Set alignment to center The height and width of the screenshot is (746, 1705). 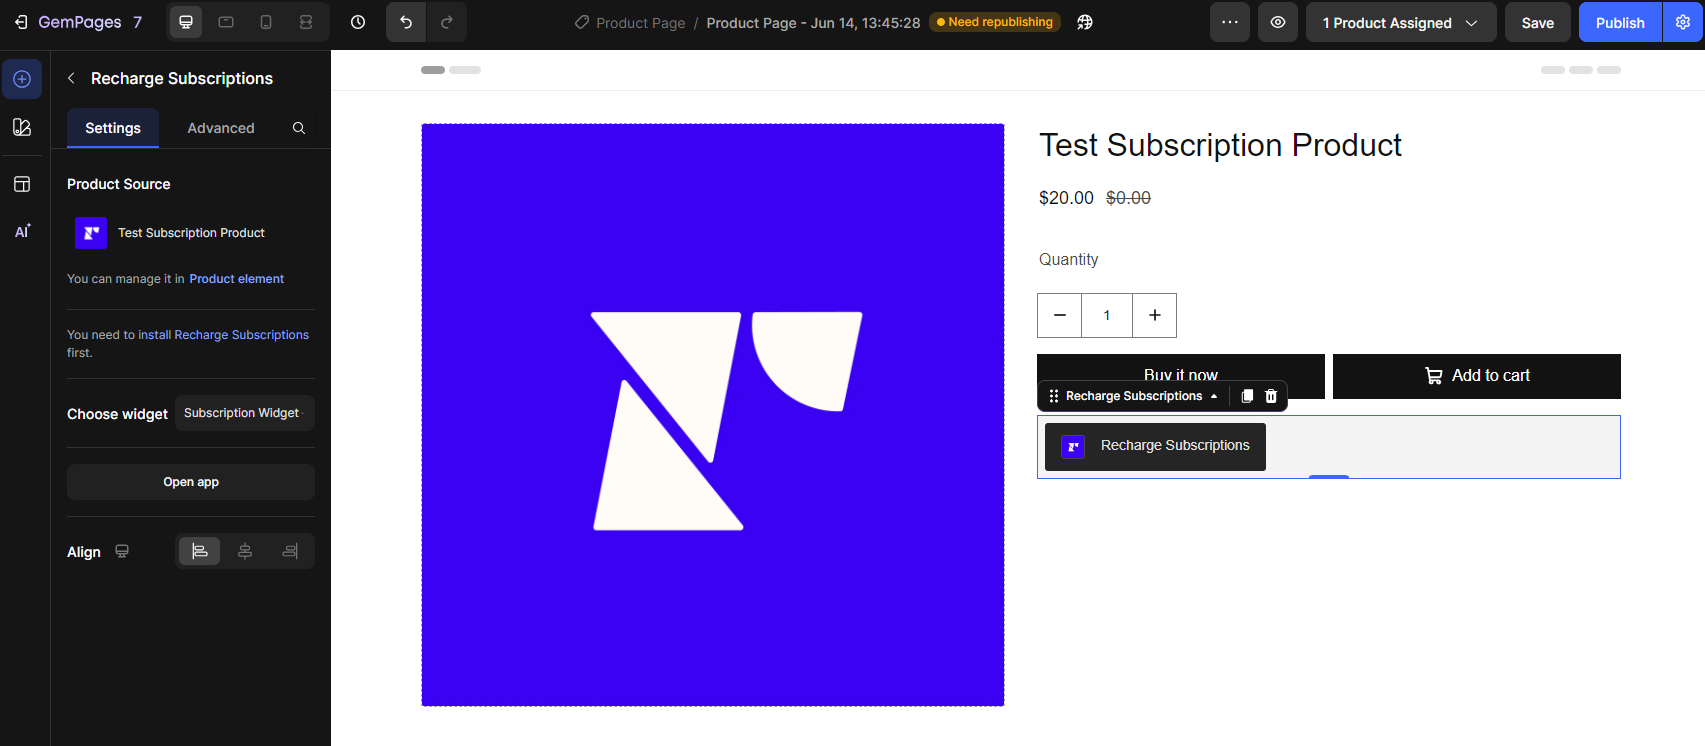click(245, 551)
